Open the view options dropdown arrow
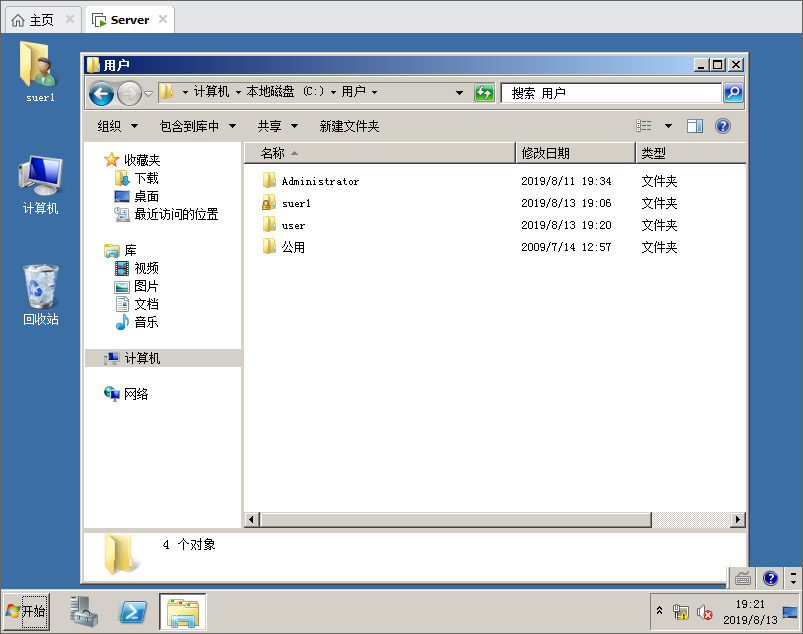 [x=668, y=126]
